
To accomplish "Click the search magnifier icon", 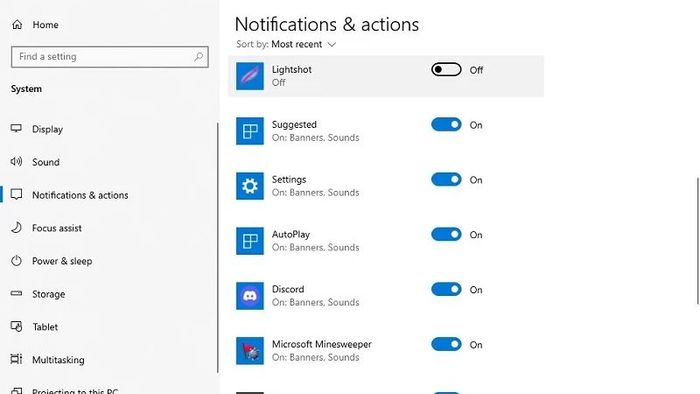I will coord(199,57).
